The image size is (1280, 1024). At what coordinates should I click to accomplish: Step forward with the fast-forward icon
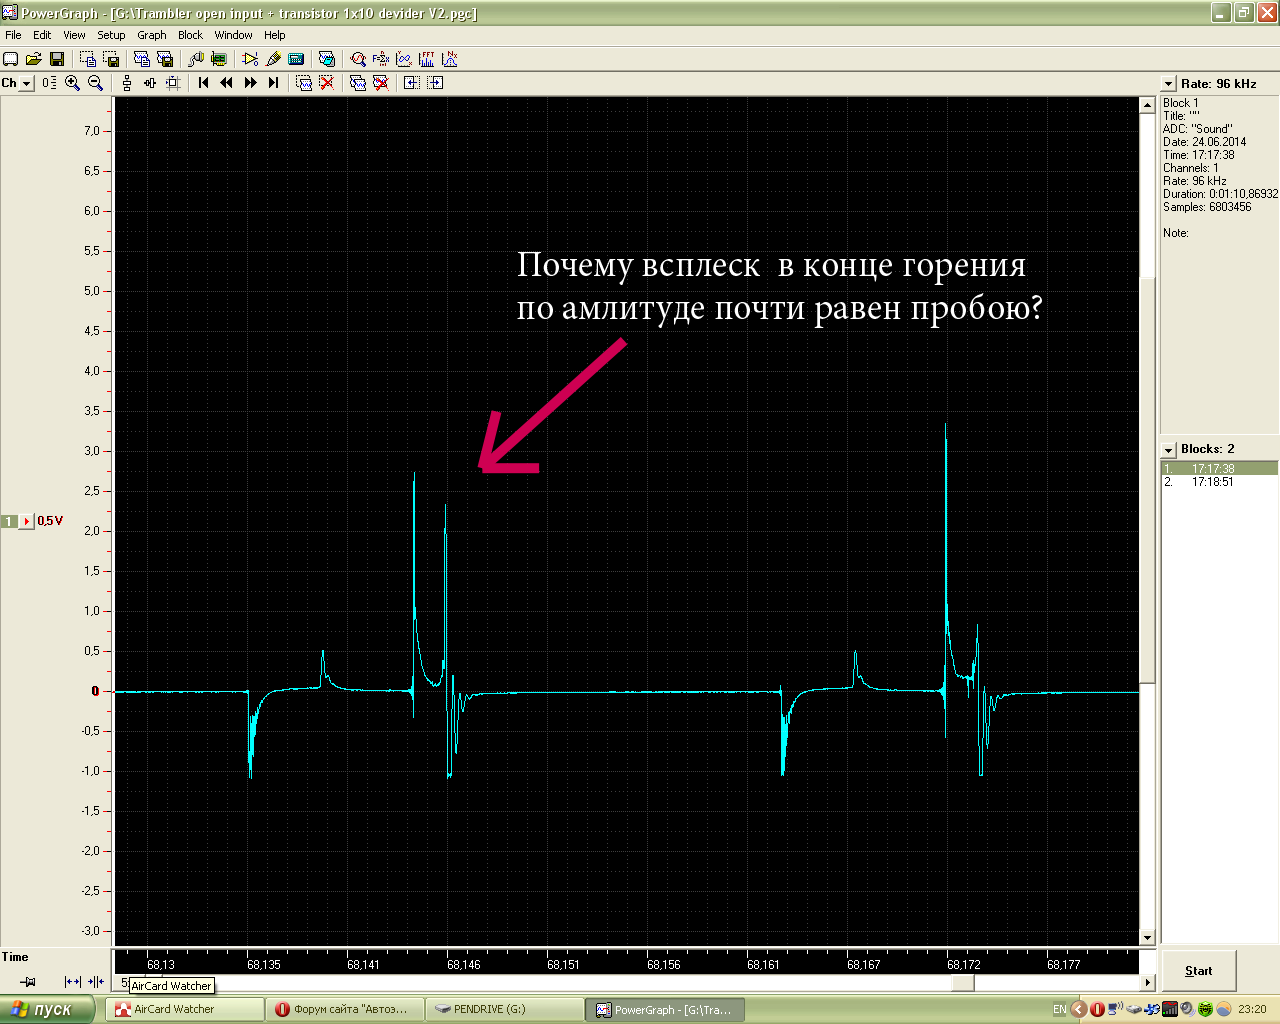(250, 83)
